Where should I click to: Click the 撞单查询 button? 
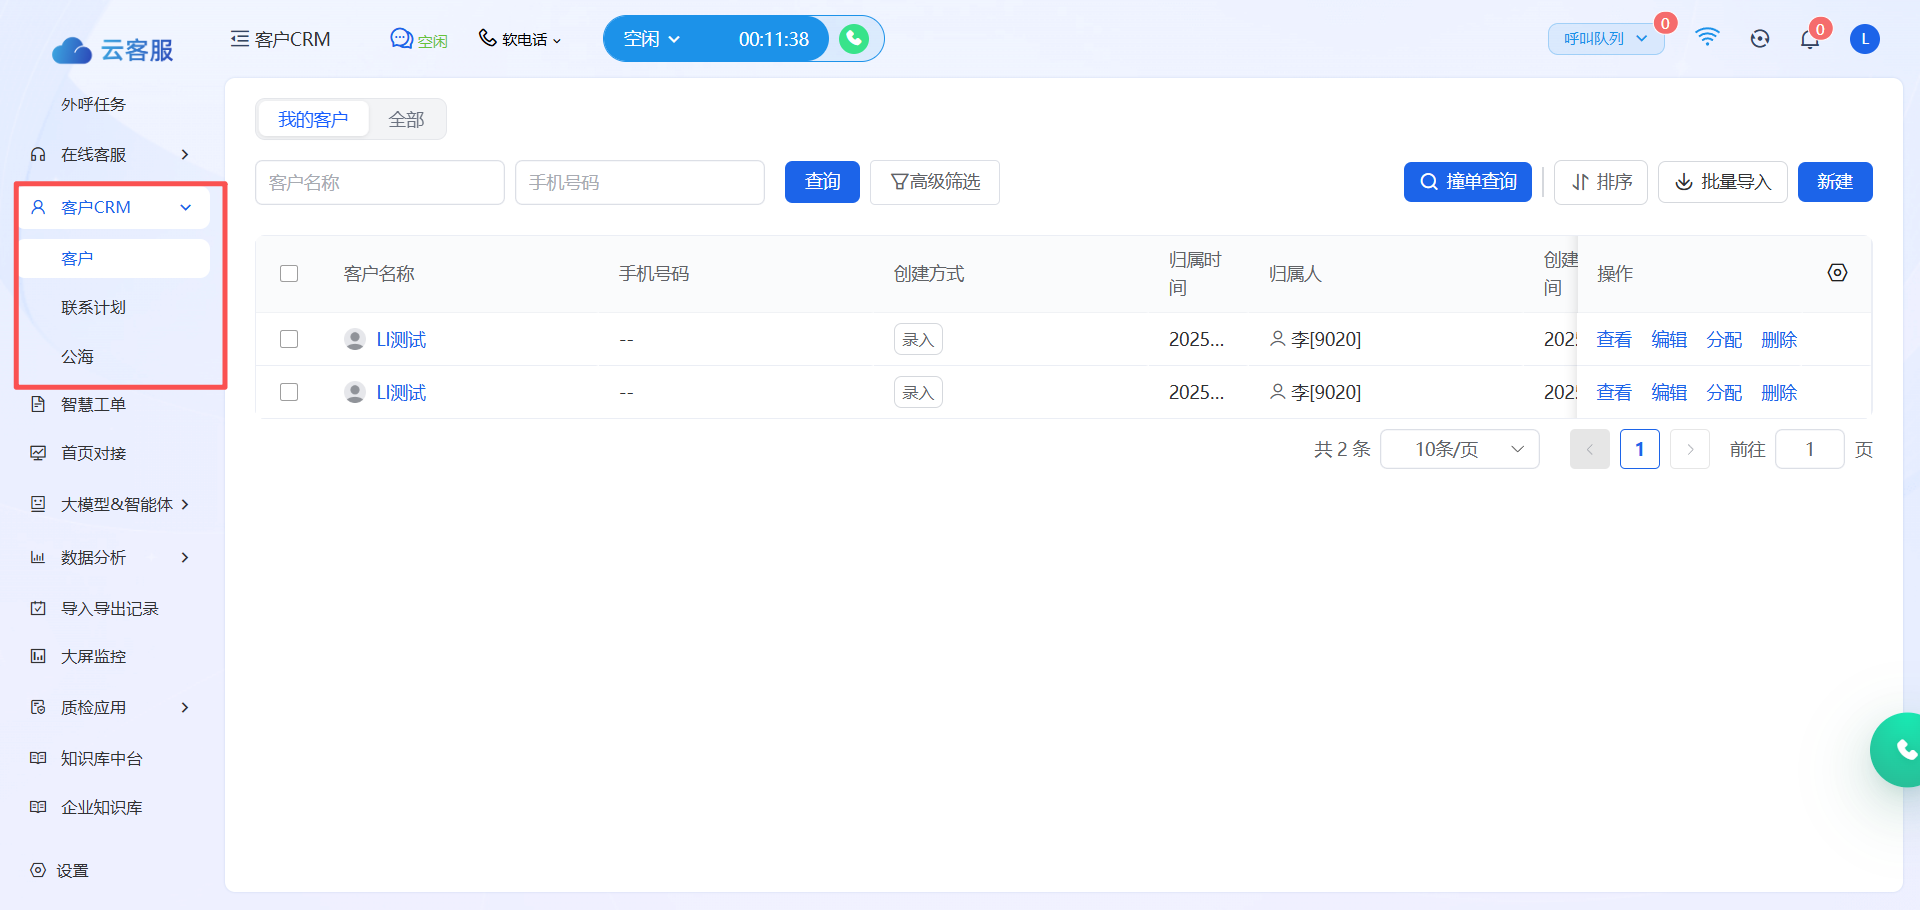point(1467,182)
